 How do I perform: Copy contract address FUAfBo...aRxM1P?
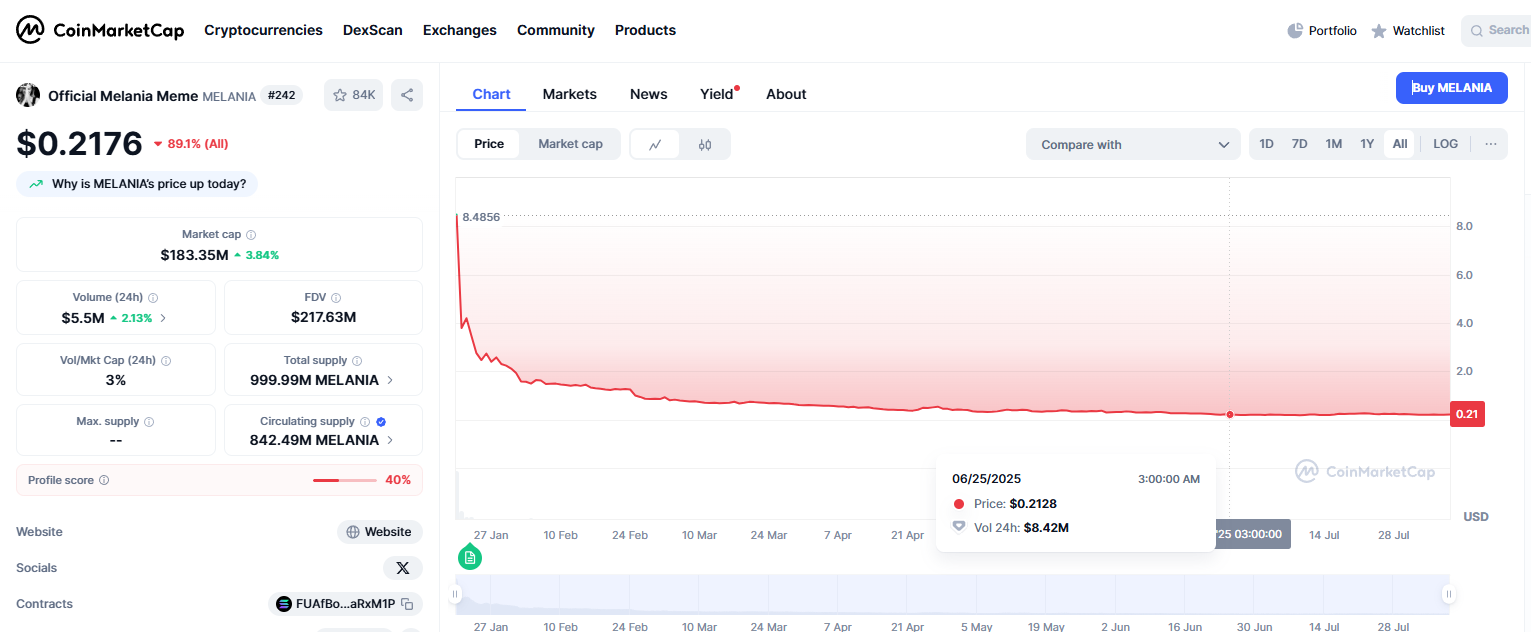point(407,604)
